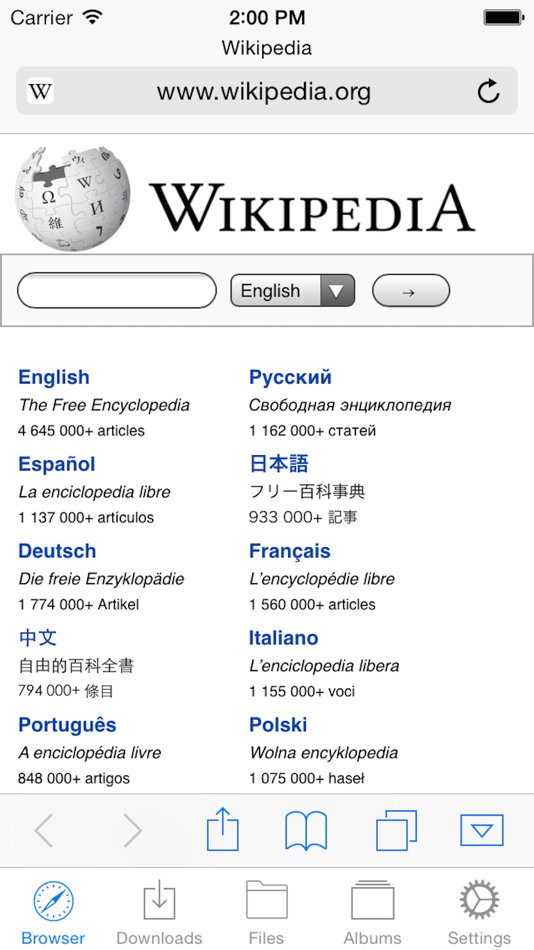
Task: Tap the text 'Wolna encyklopedia'
Action: tap(324, 752)
